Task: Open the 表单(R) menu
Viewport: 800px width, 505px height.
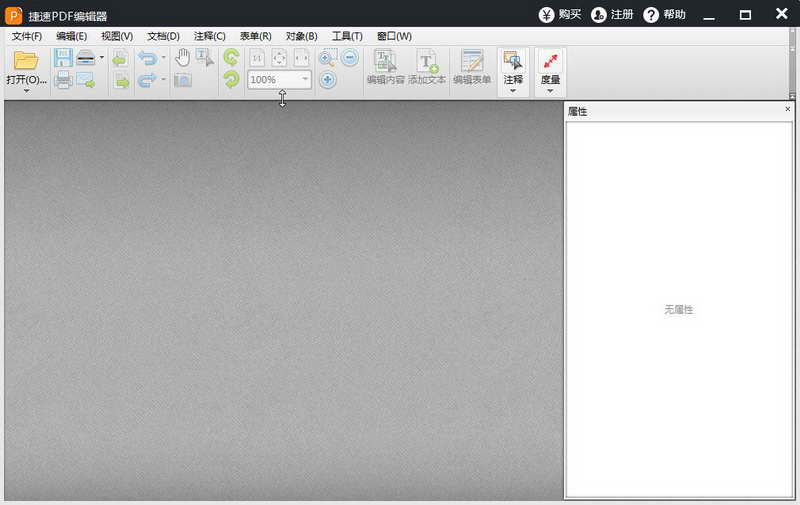Action: pos(256,36)
